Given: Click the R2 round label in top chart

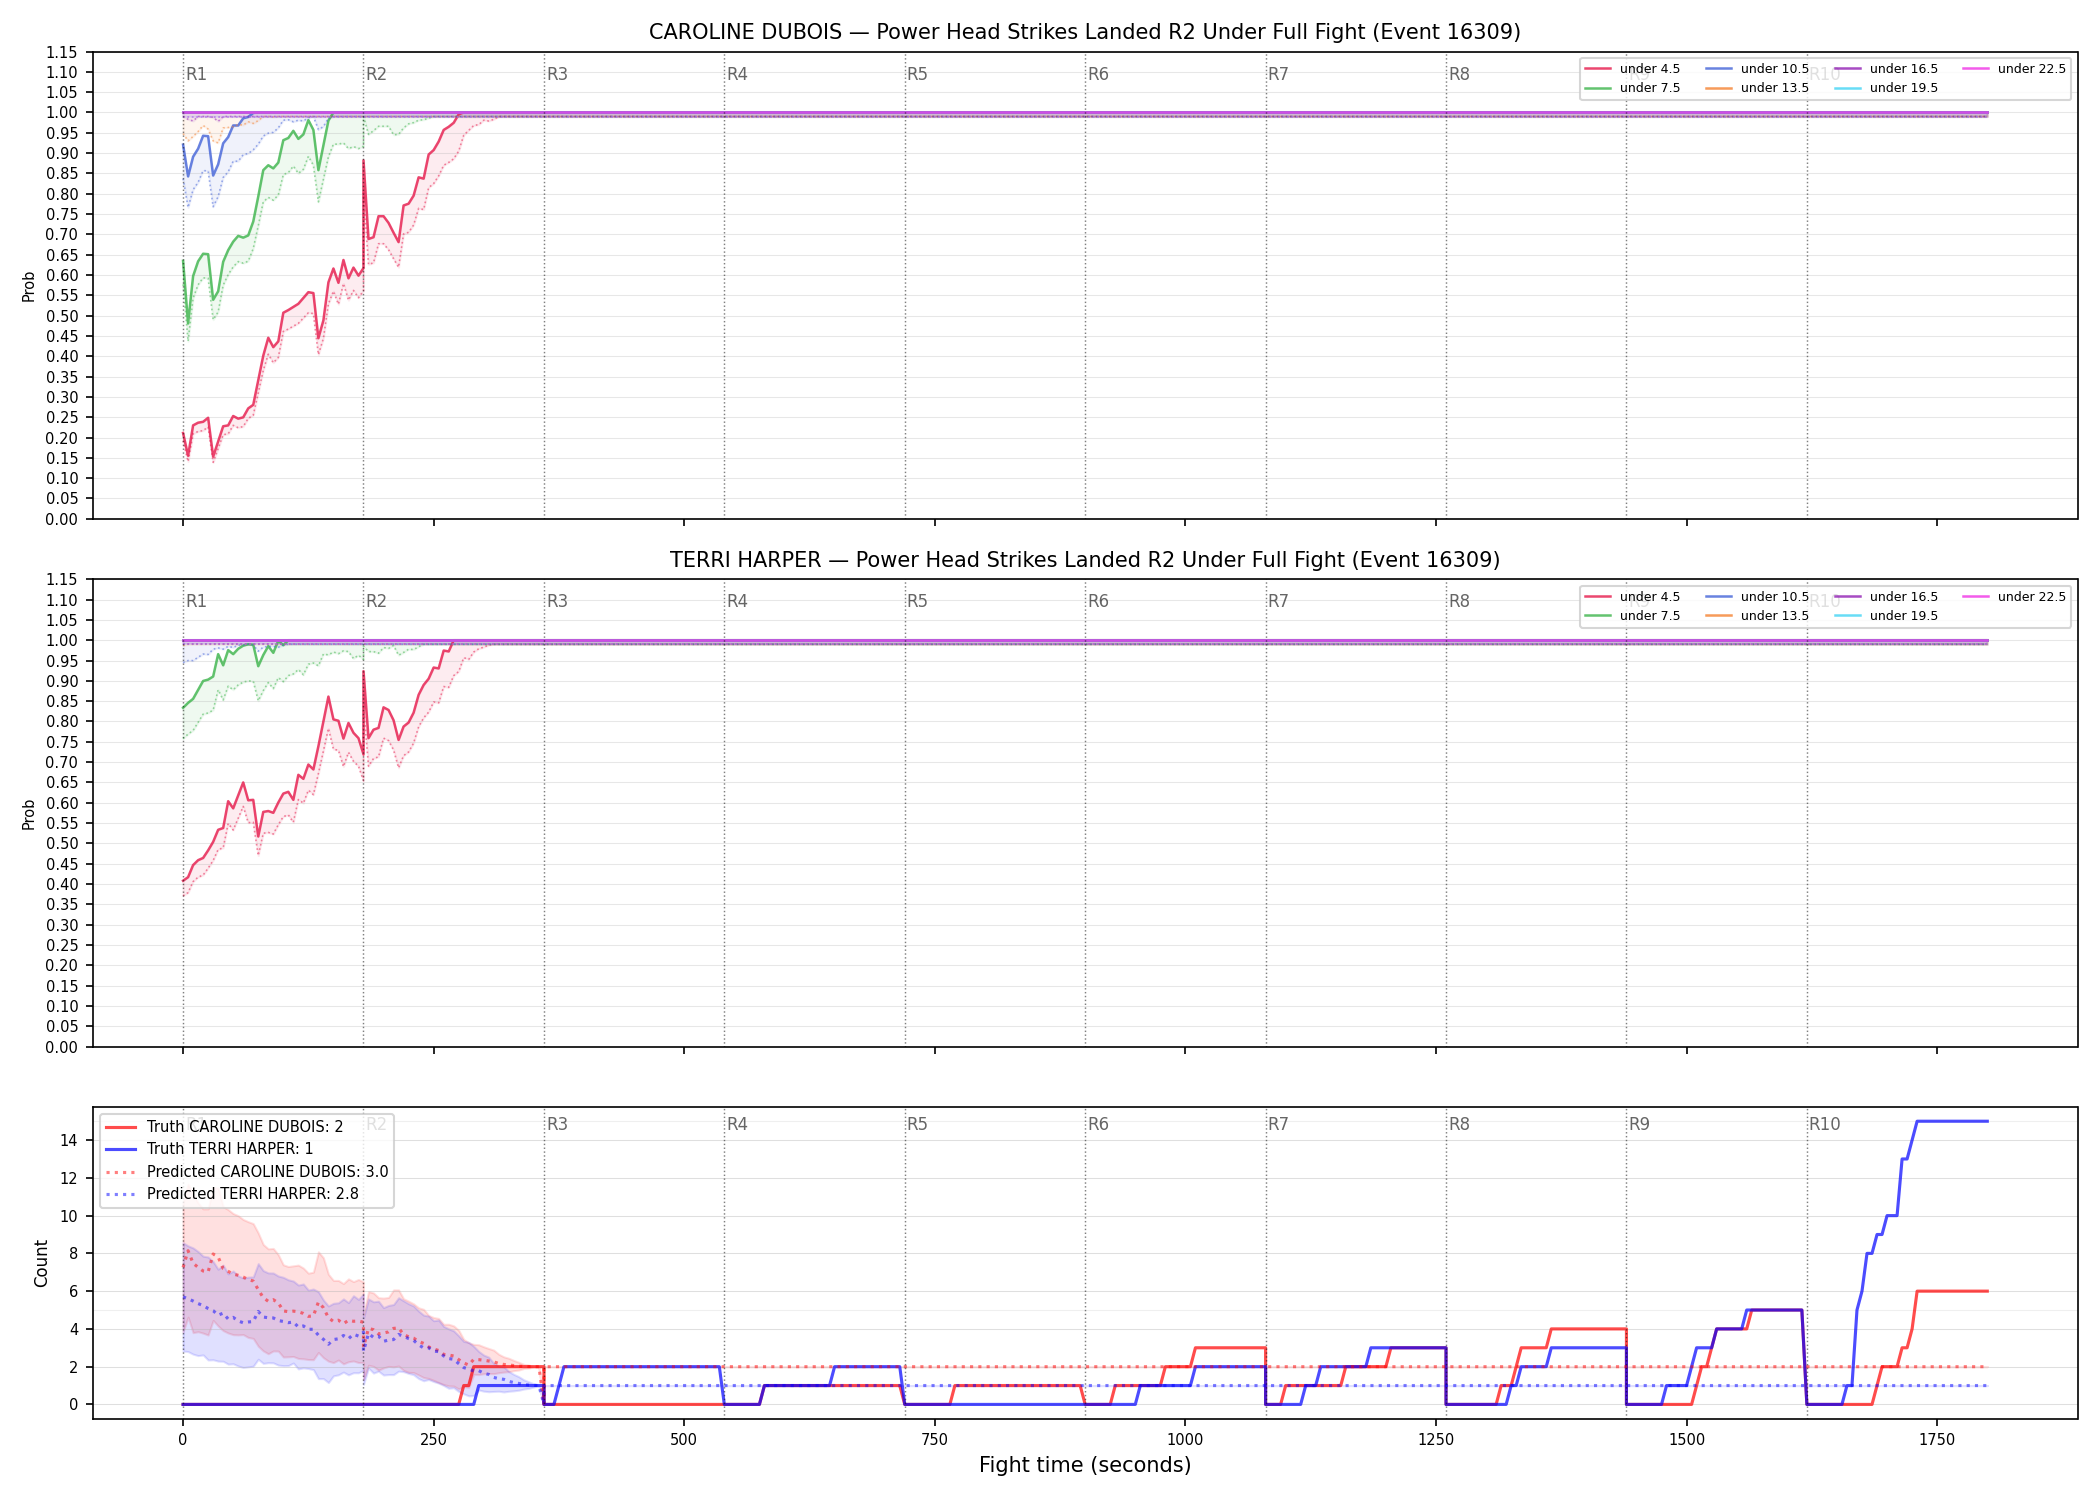Looking at the screenshot, I should pos(376,74).
